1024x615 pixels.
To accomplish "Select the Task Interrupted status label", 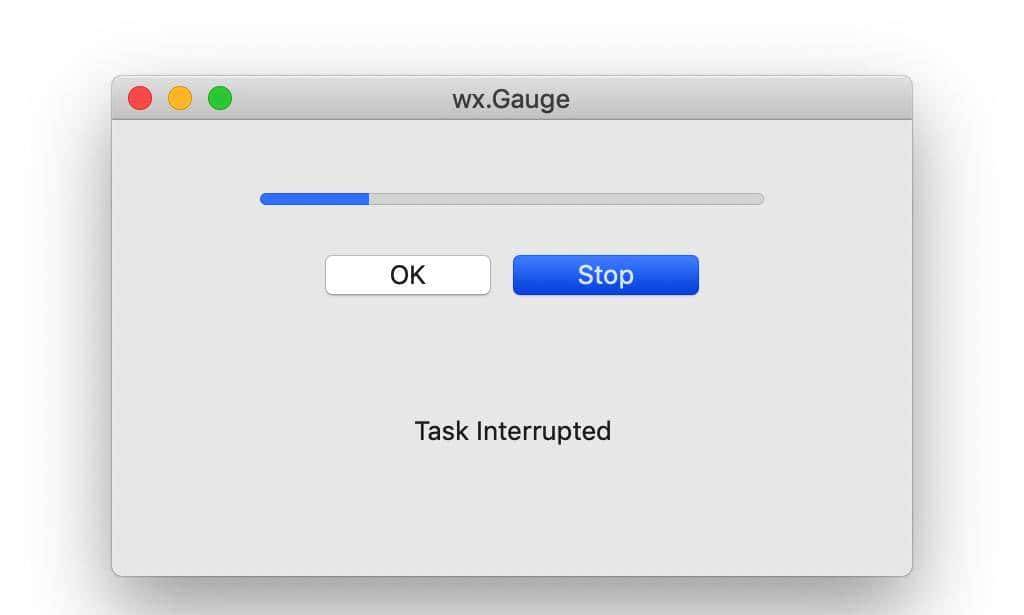I will pos(512,431).
